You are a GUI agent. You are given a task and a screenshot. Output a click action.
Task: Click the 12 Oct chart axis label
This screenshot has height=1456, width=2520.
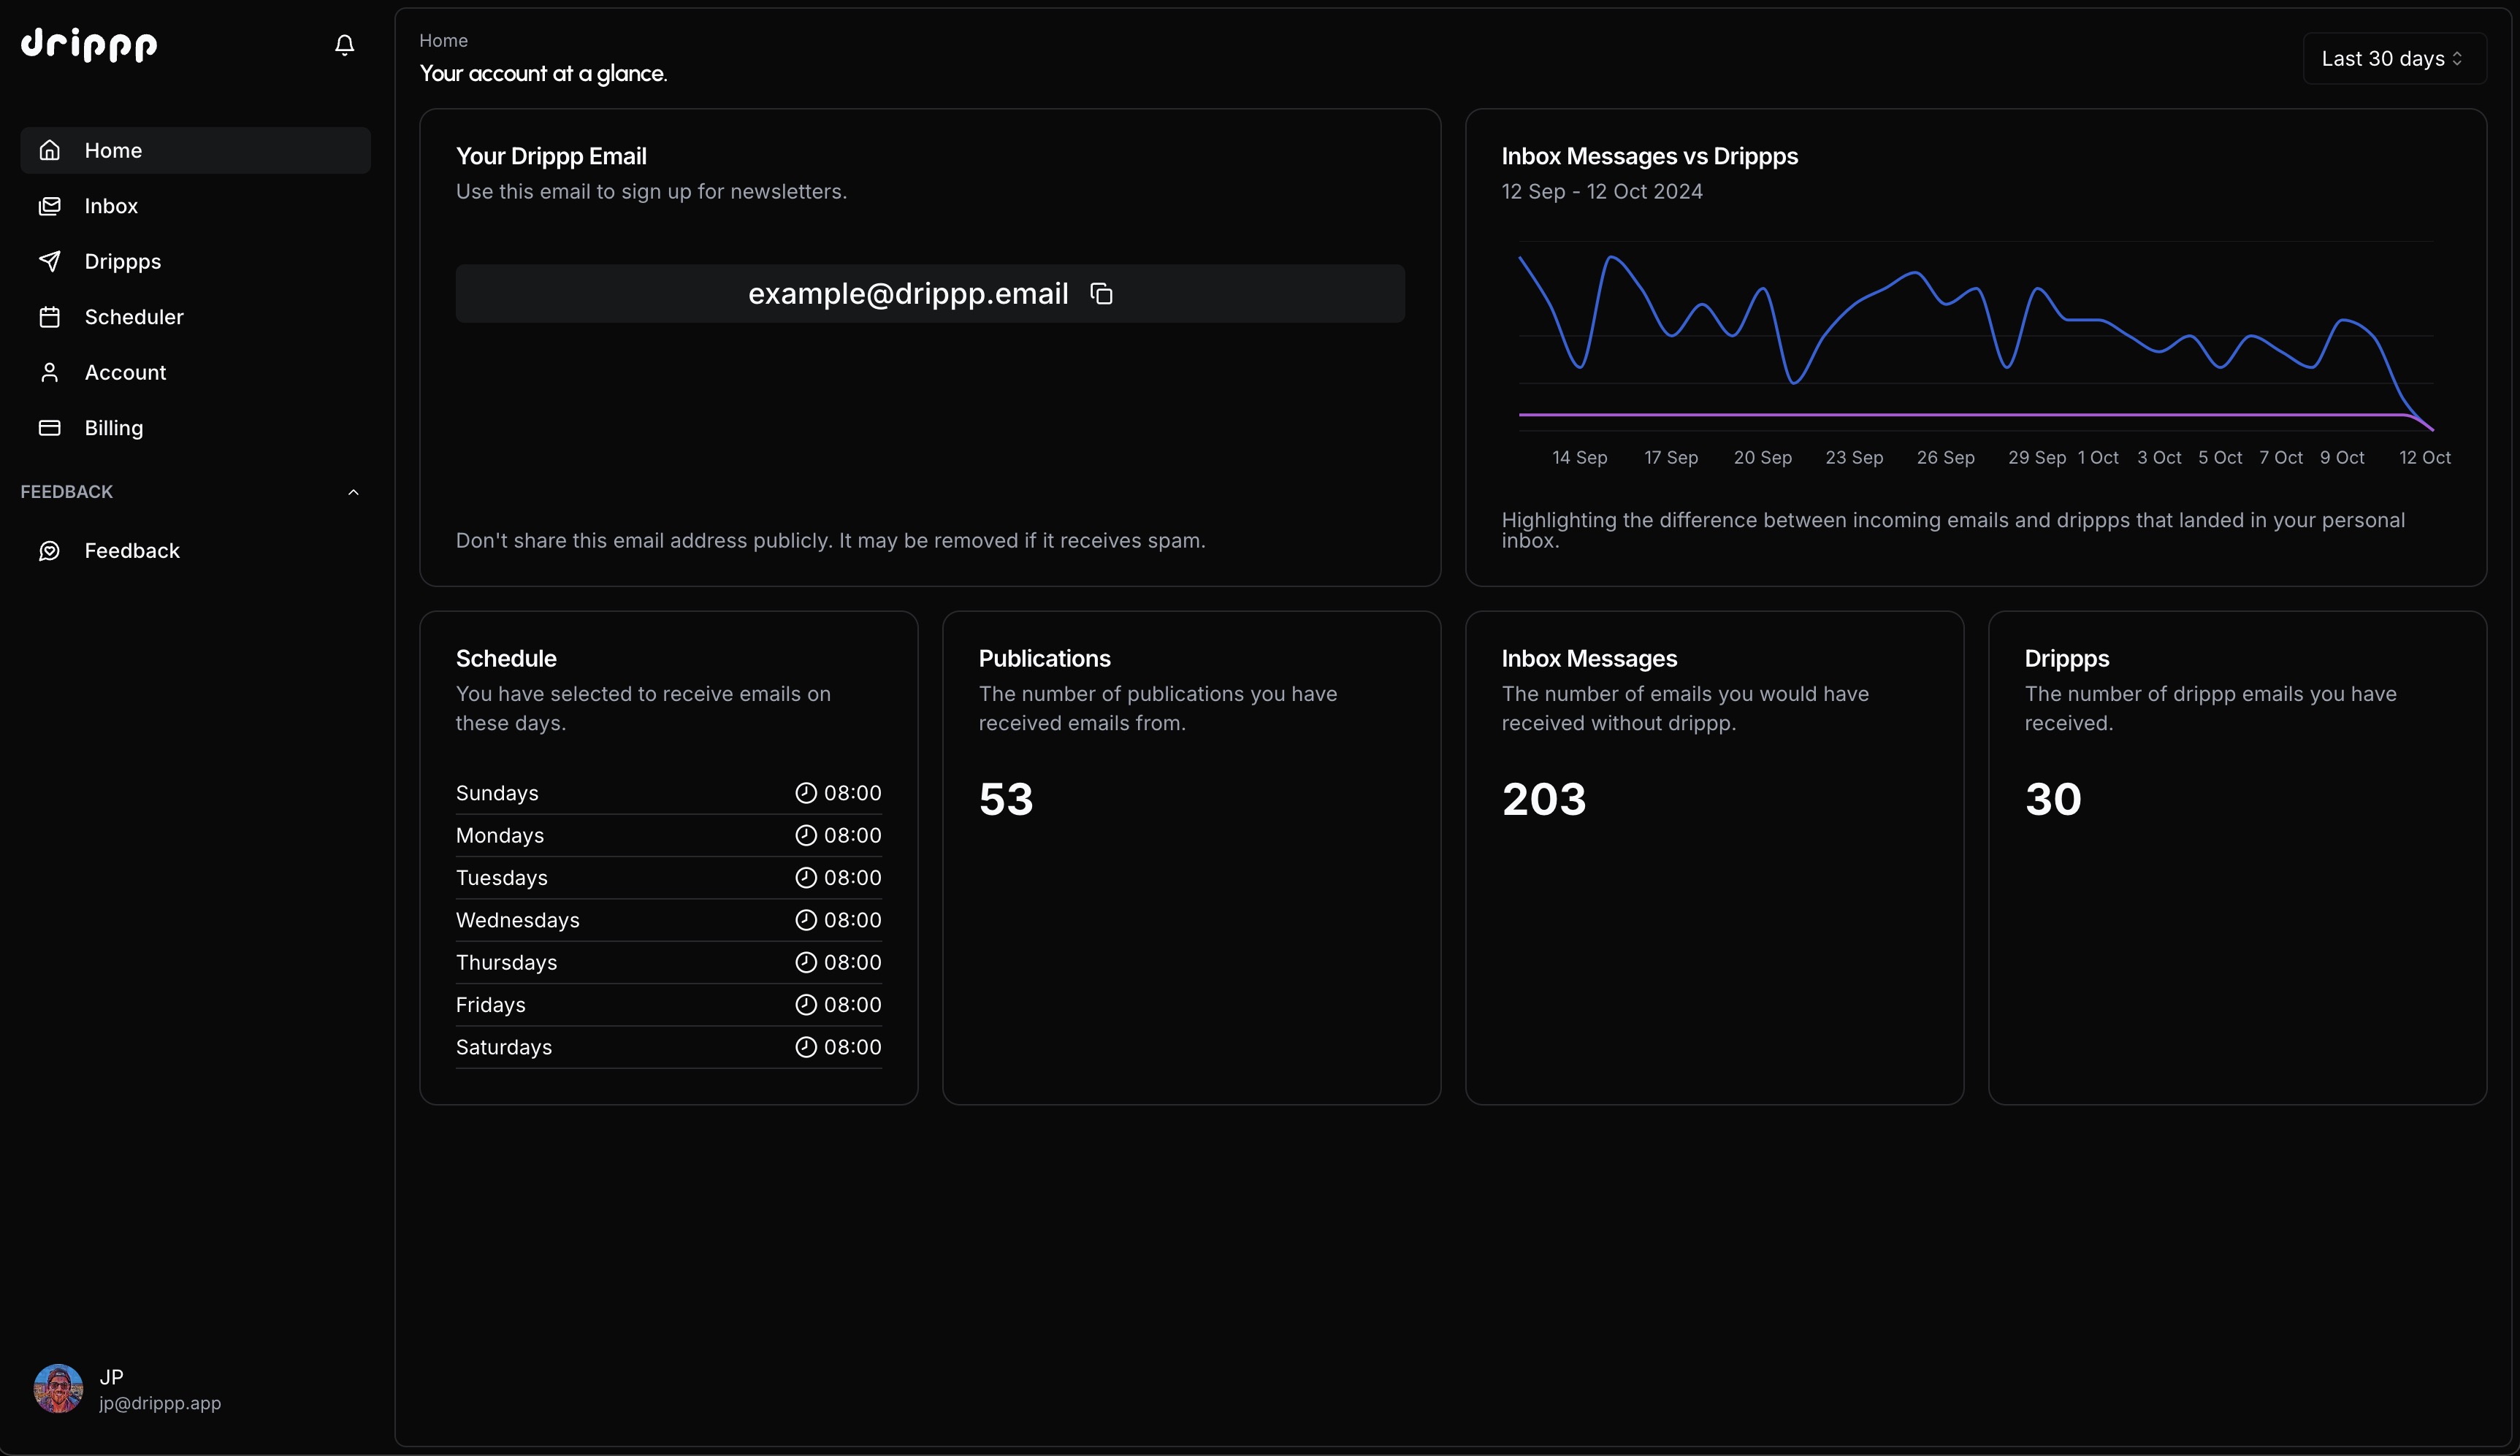click(2424, 458)
